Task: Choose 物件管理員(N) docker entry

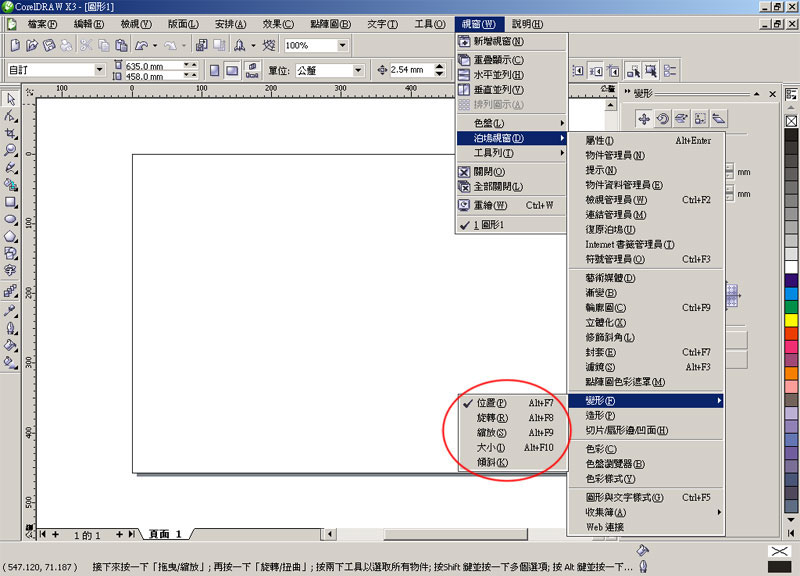Action: (x=646, y=155)
